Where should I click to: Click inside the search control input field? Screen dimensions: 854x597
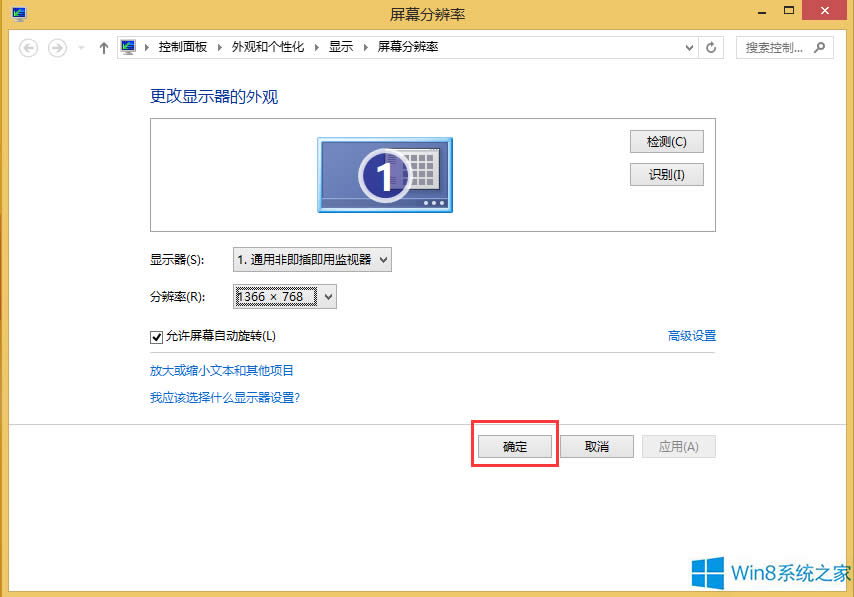point(775,47)
